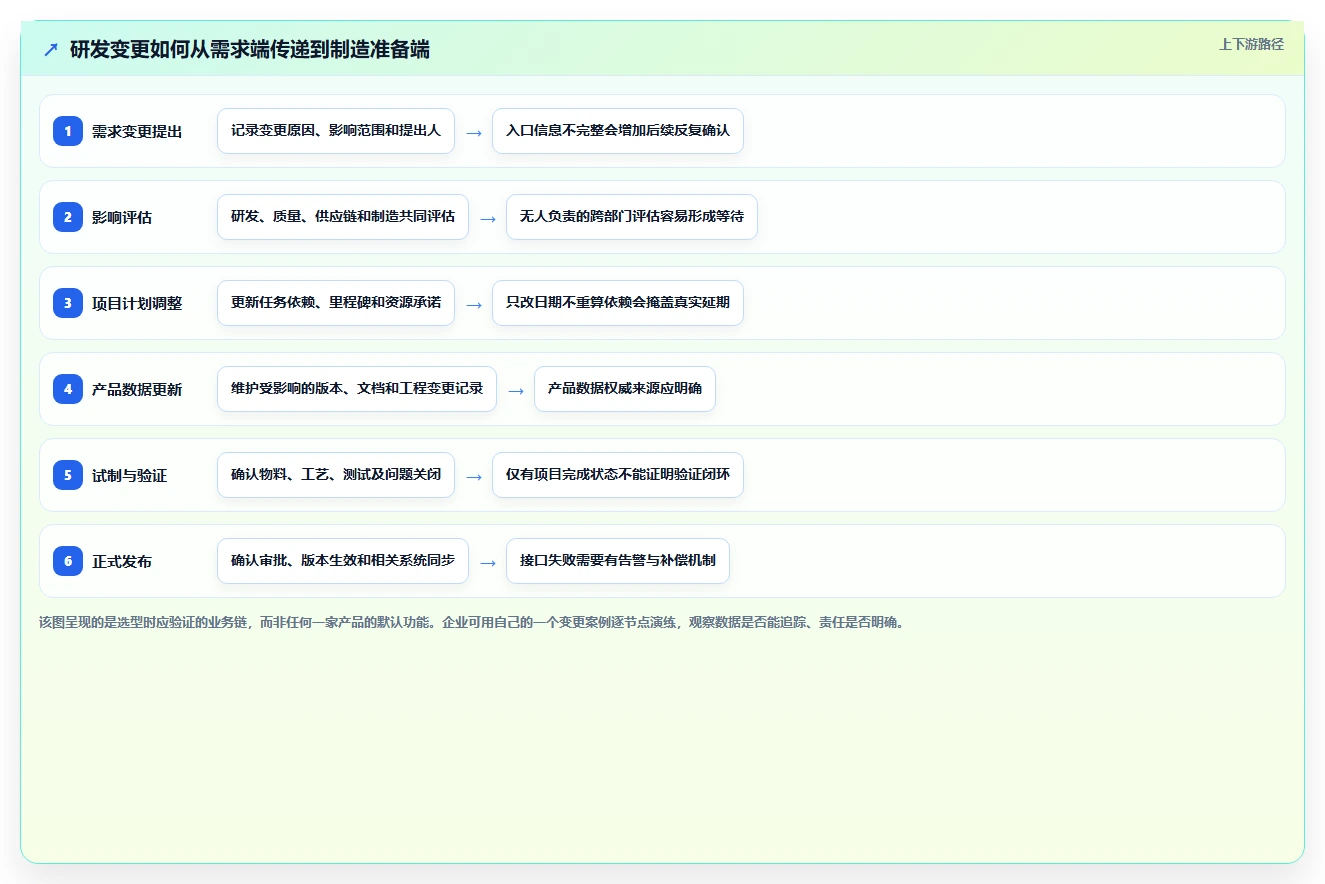
Task: Click step number badge 3
Action: [68, 303]
